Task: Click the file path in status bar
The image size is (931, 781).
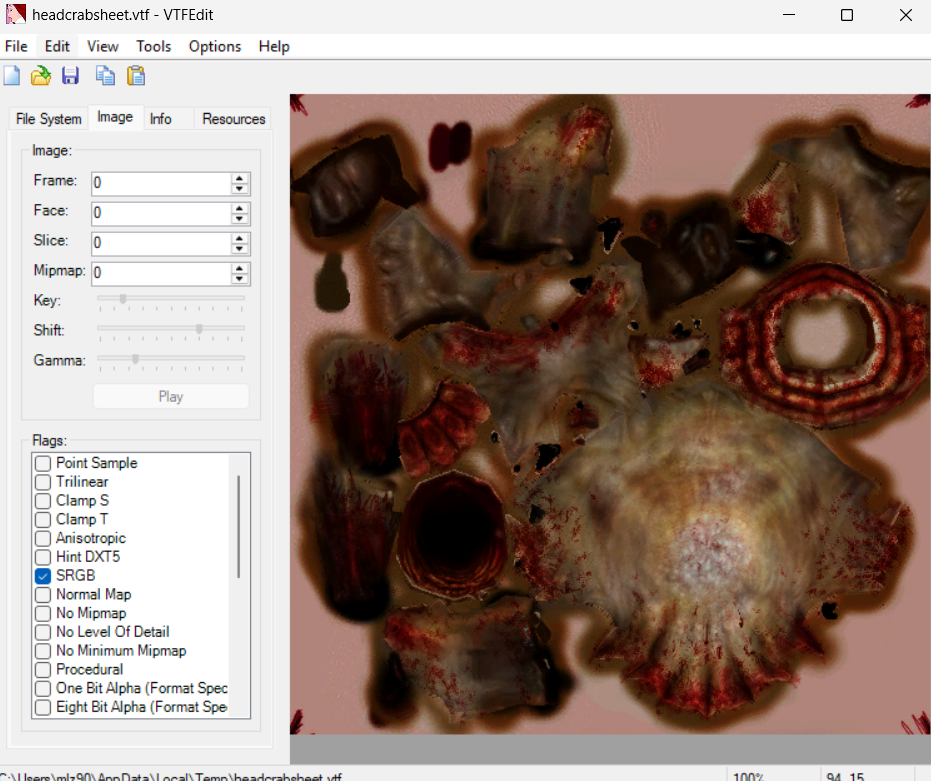Action: (171, 776)
